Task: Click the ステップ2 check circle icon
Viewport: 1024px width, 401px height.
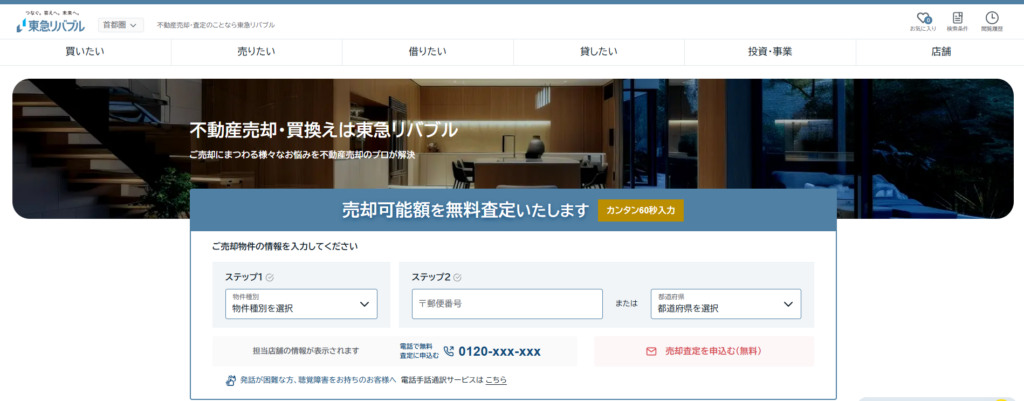Action: 457,277
